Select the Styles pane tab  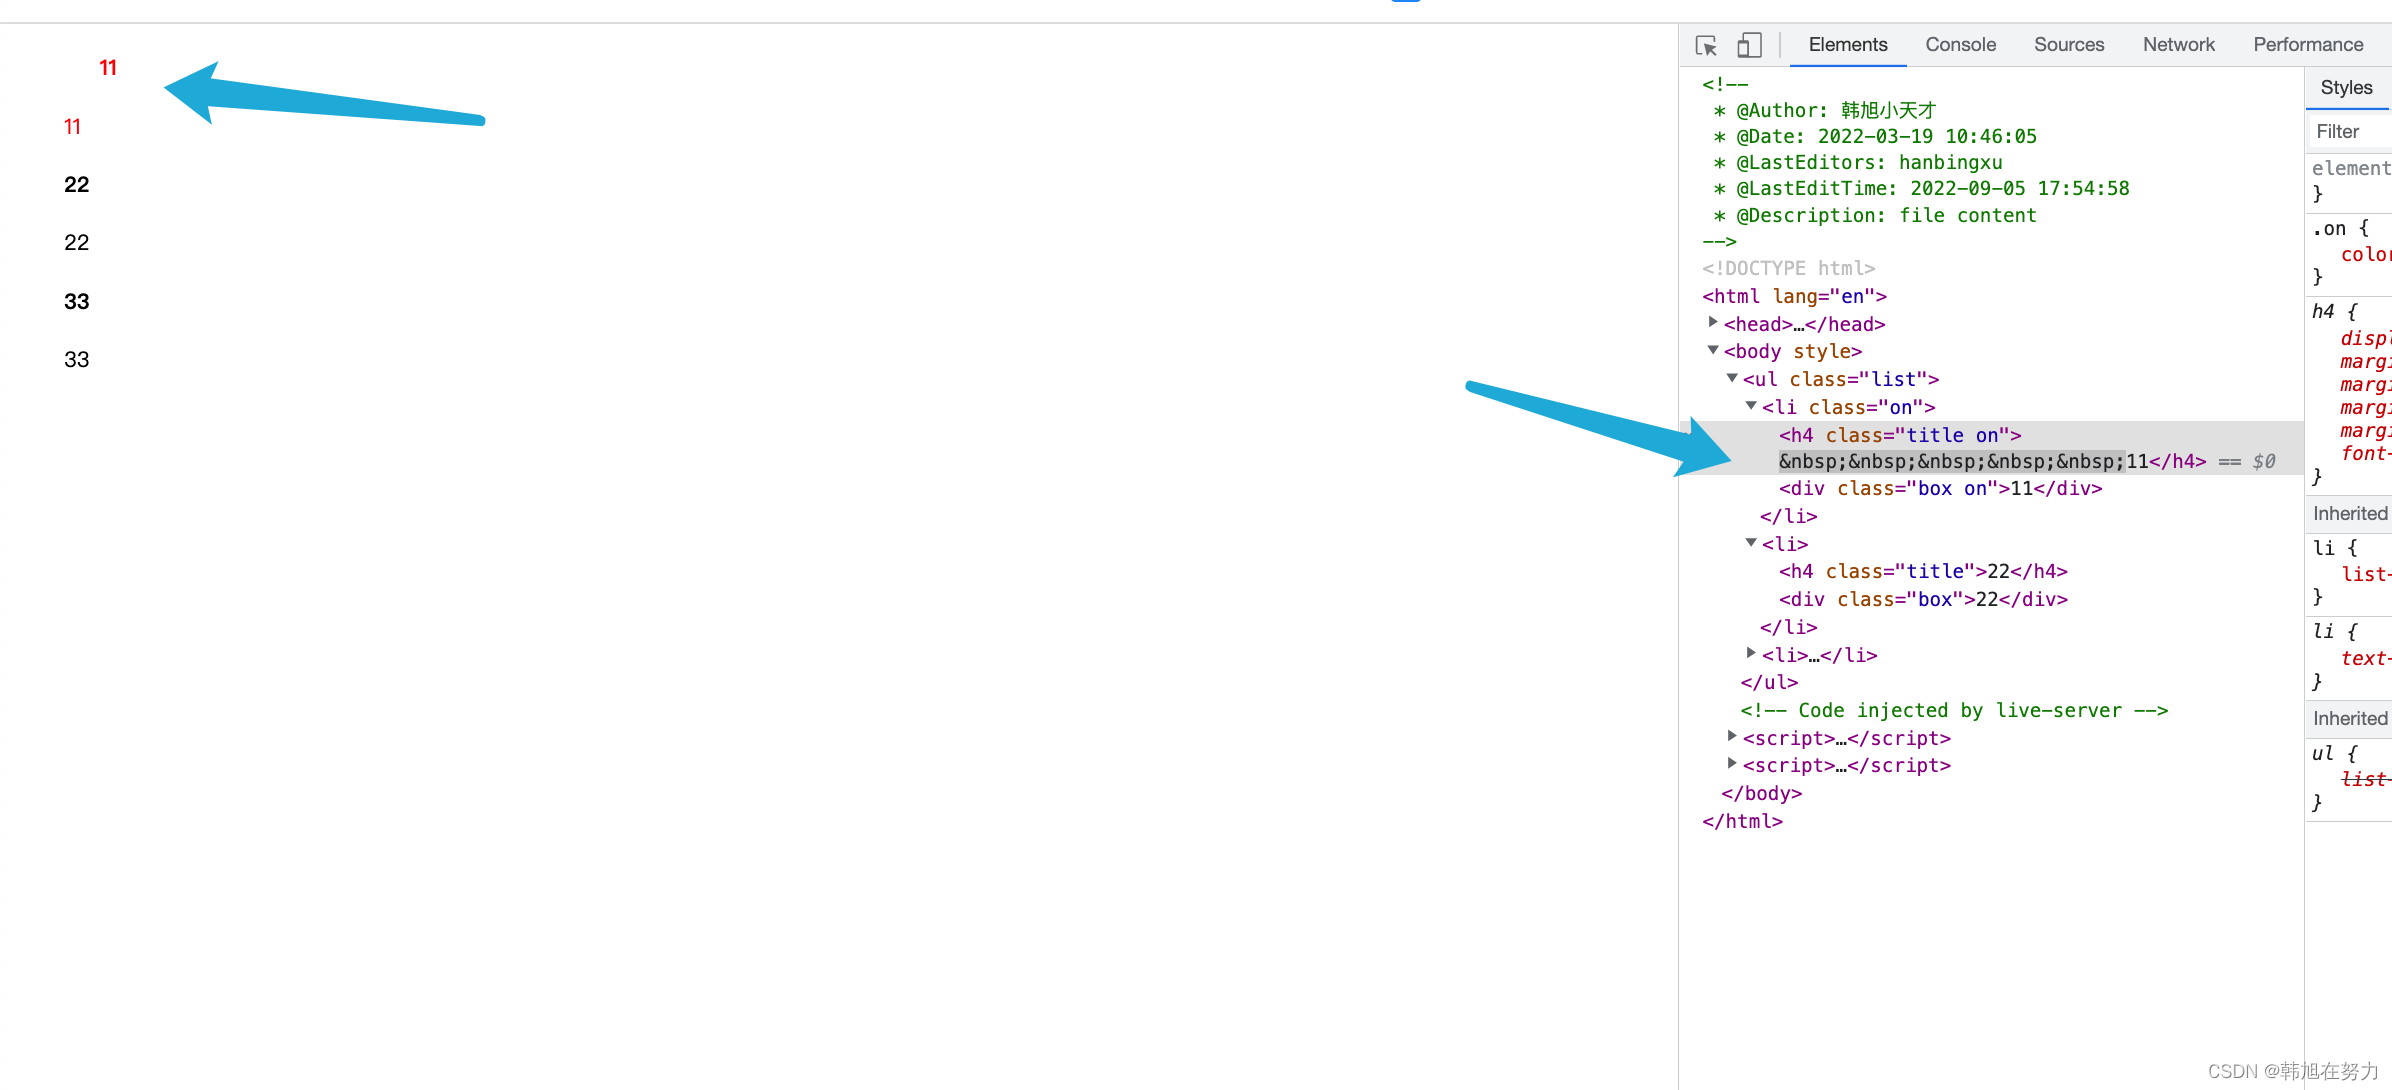(2345, 88)
